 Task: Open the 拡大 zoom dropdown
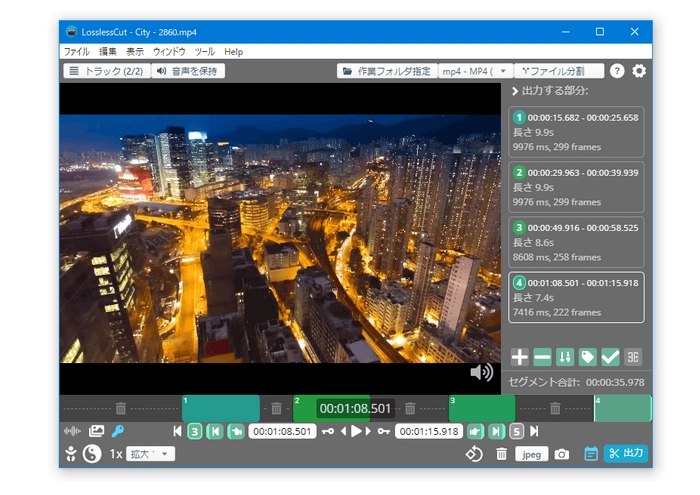click(x=151, y=453)
